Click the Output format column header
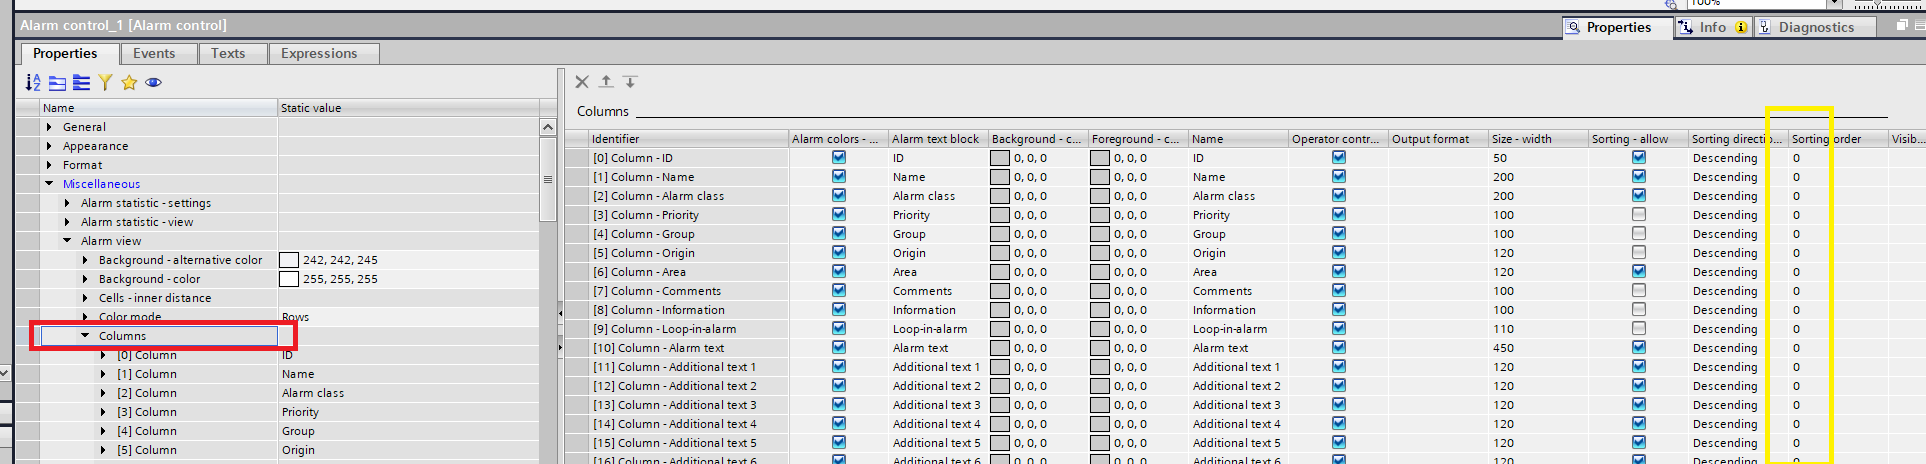The width and height of the screenshot is (1926, 464). tap(1438, 139)
